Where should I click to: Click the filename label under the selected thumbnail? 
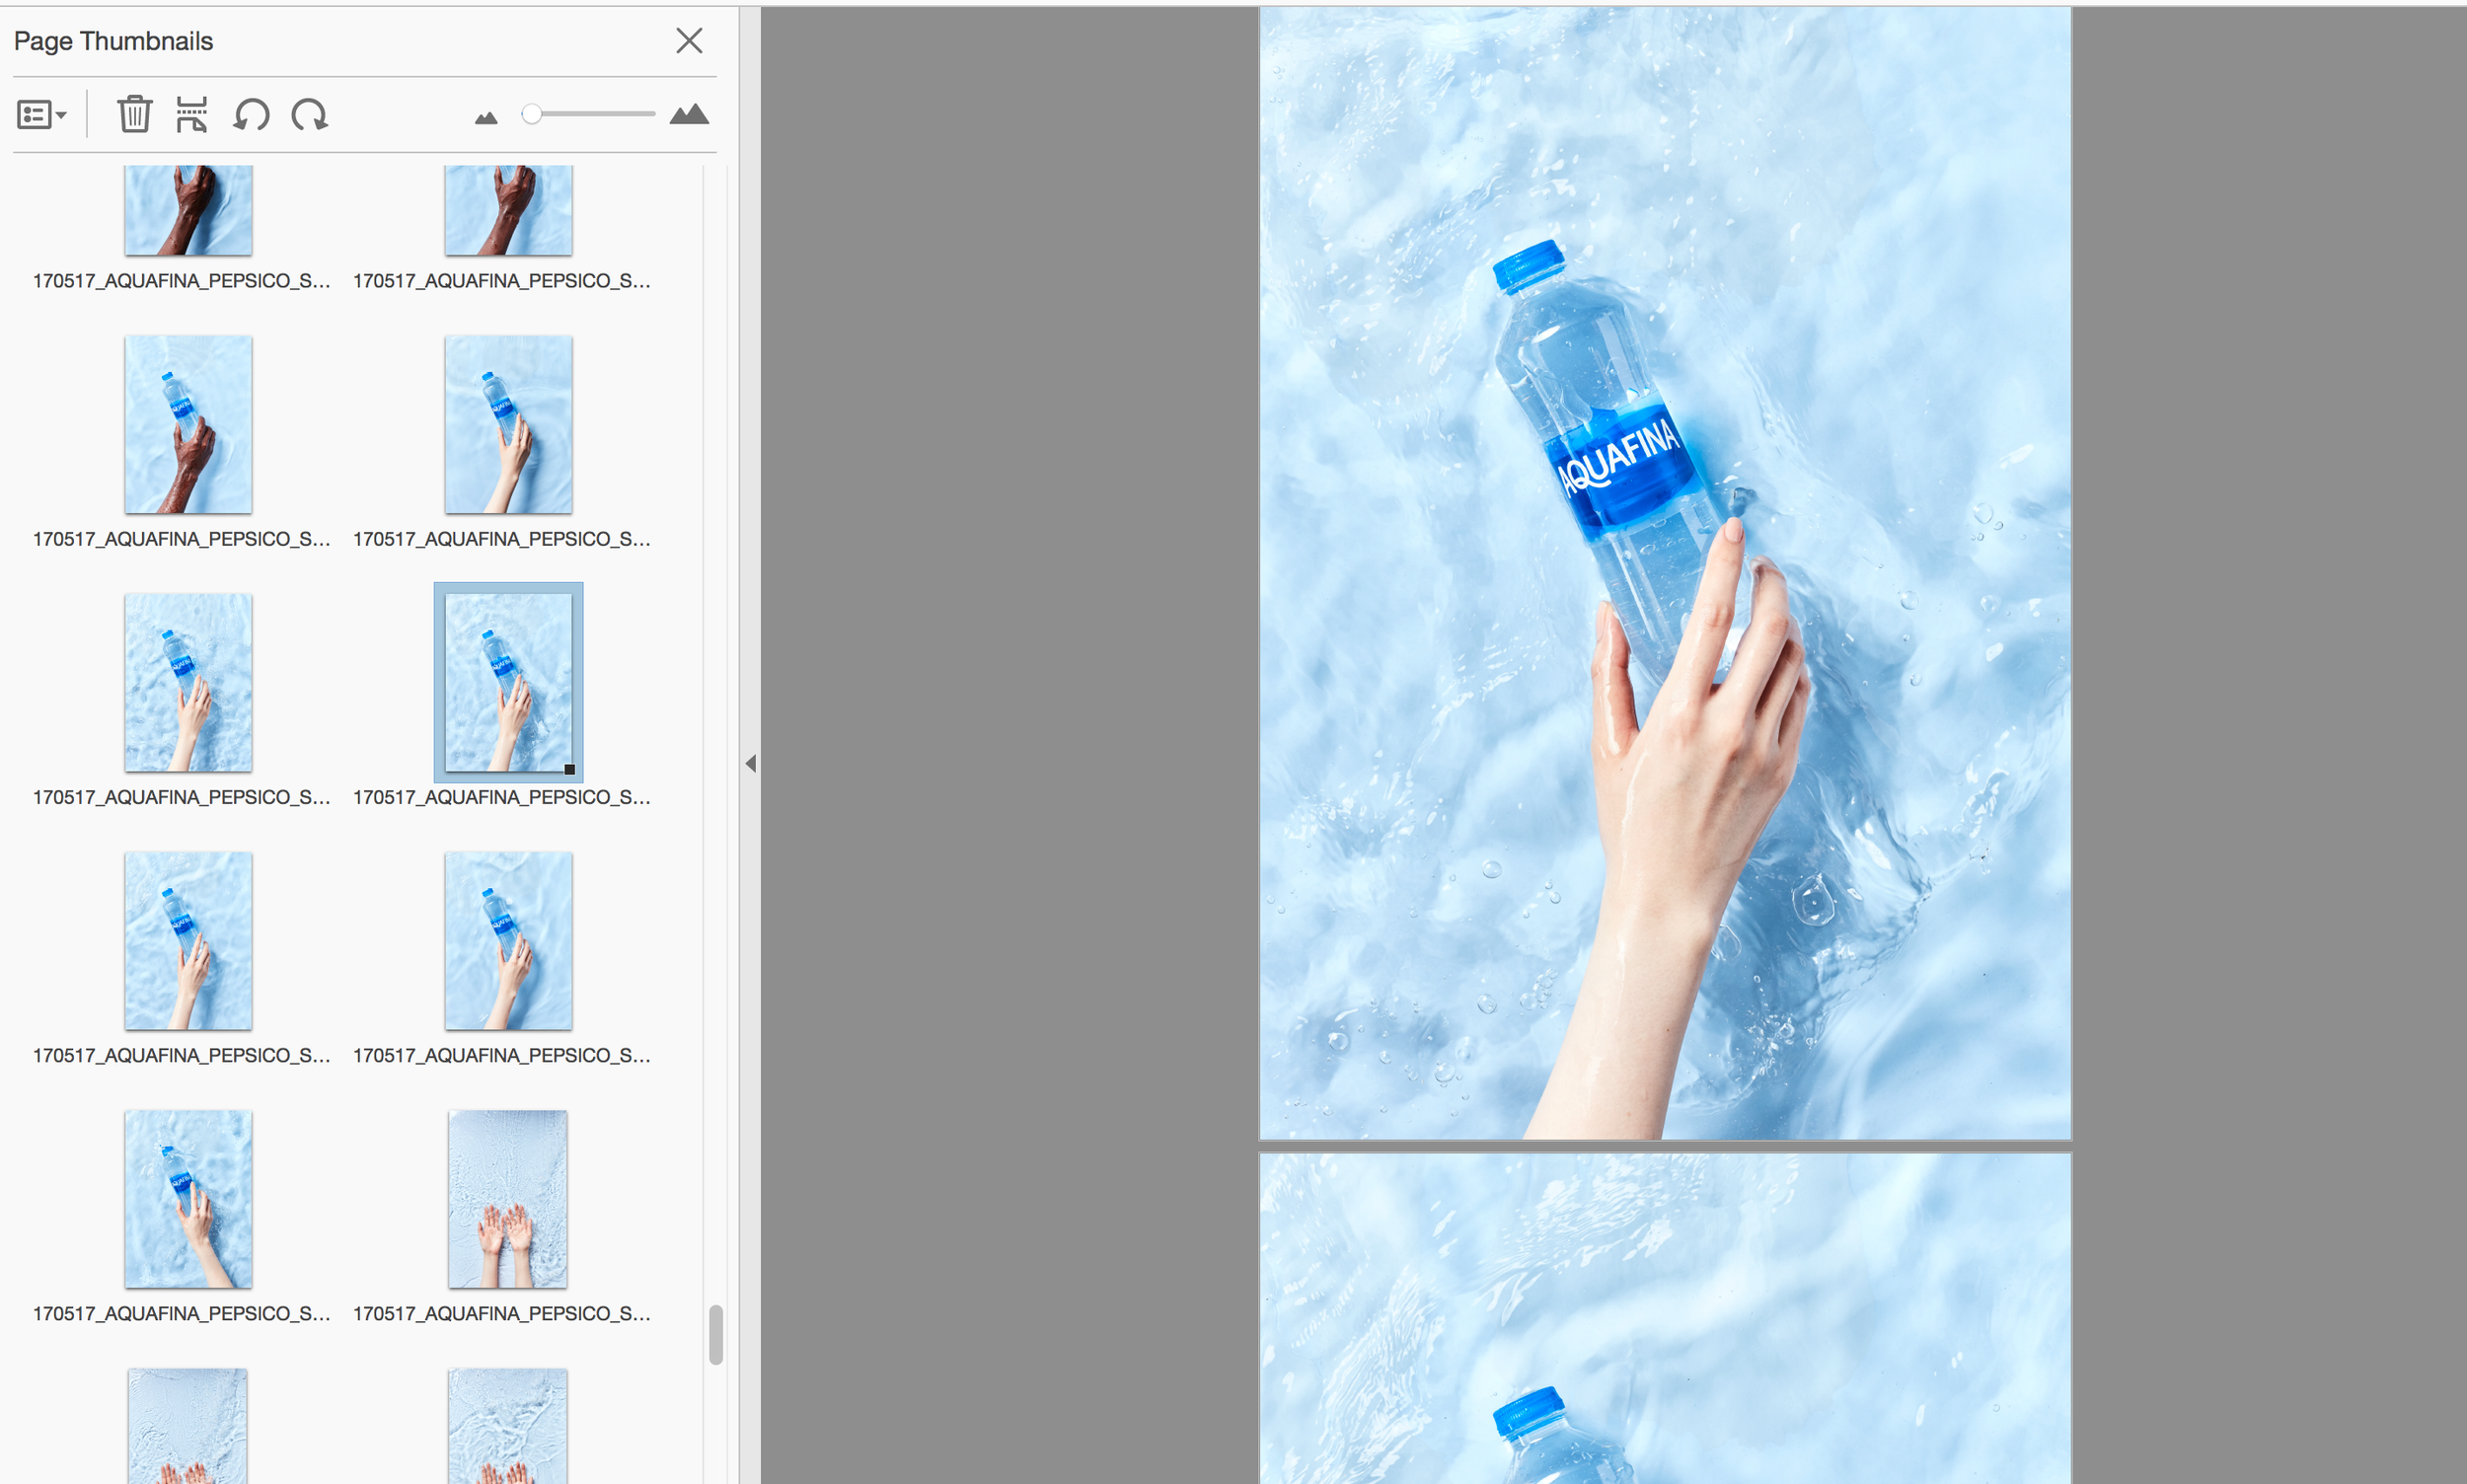pyautogui.click(x=502, y=798)
